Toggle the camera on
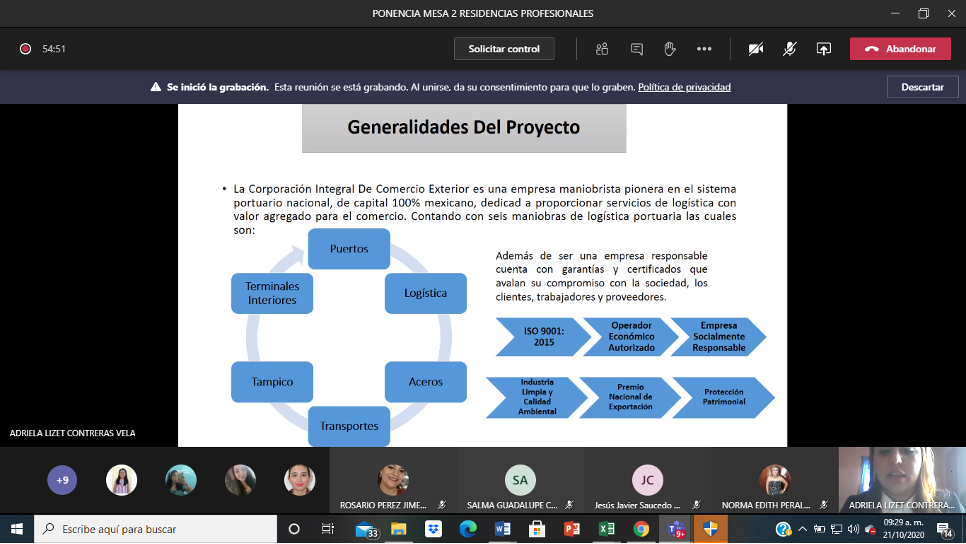 coord(756,49)
